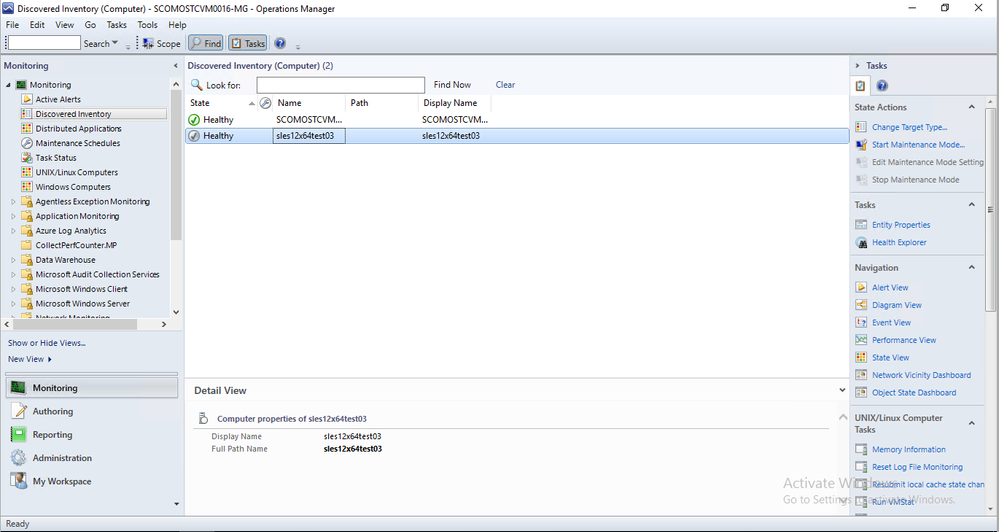Open the Reporting workspace

[x=92, y=435]
